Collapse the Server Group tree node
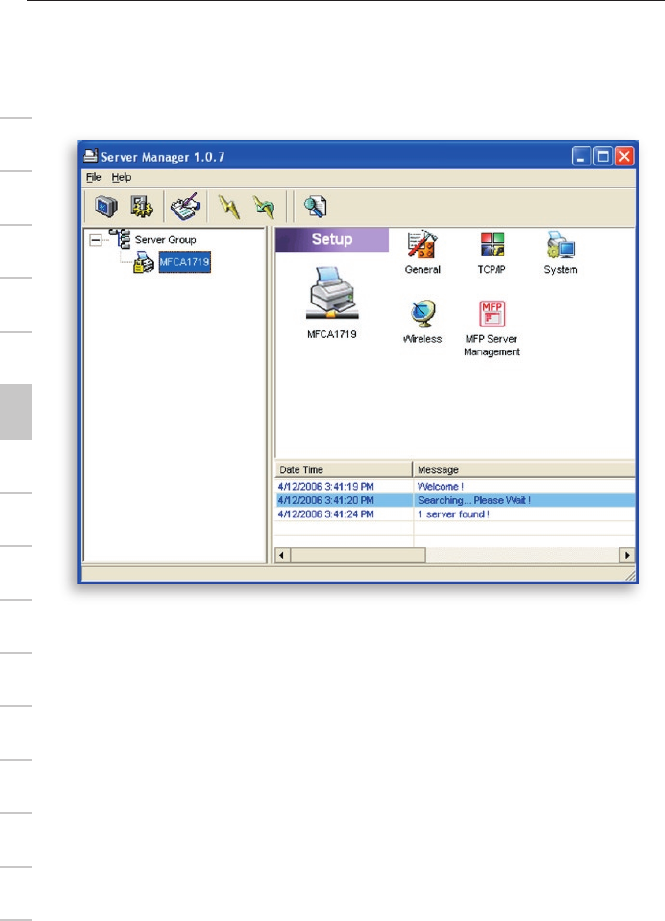Viewport: 665px width, 921px height. pos(95,240)
